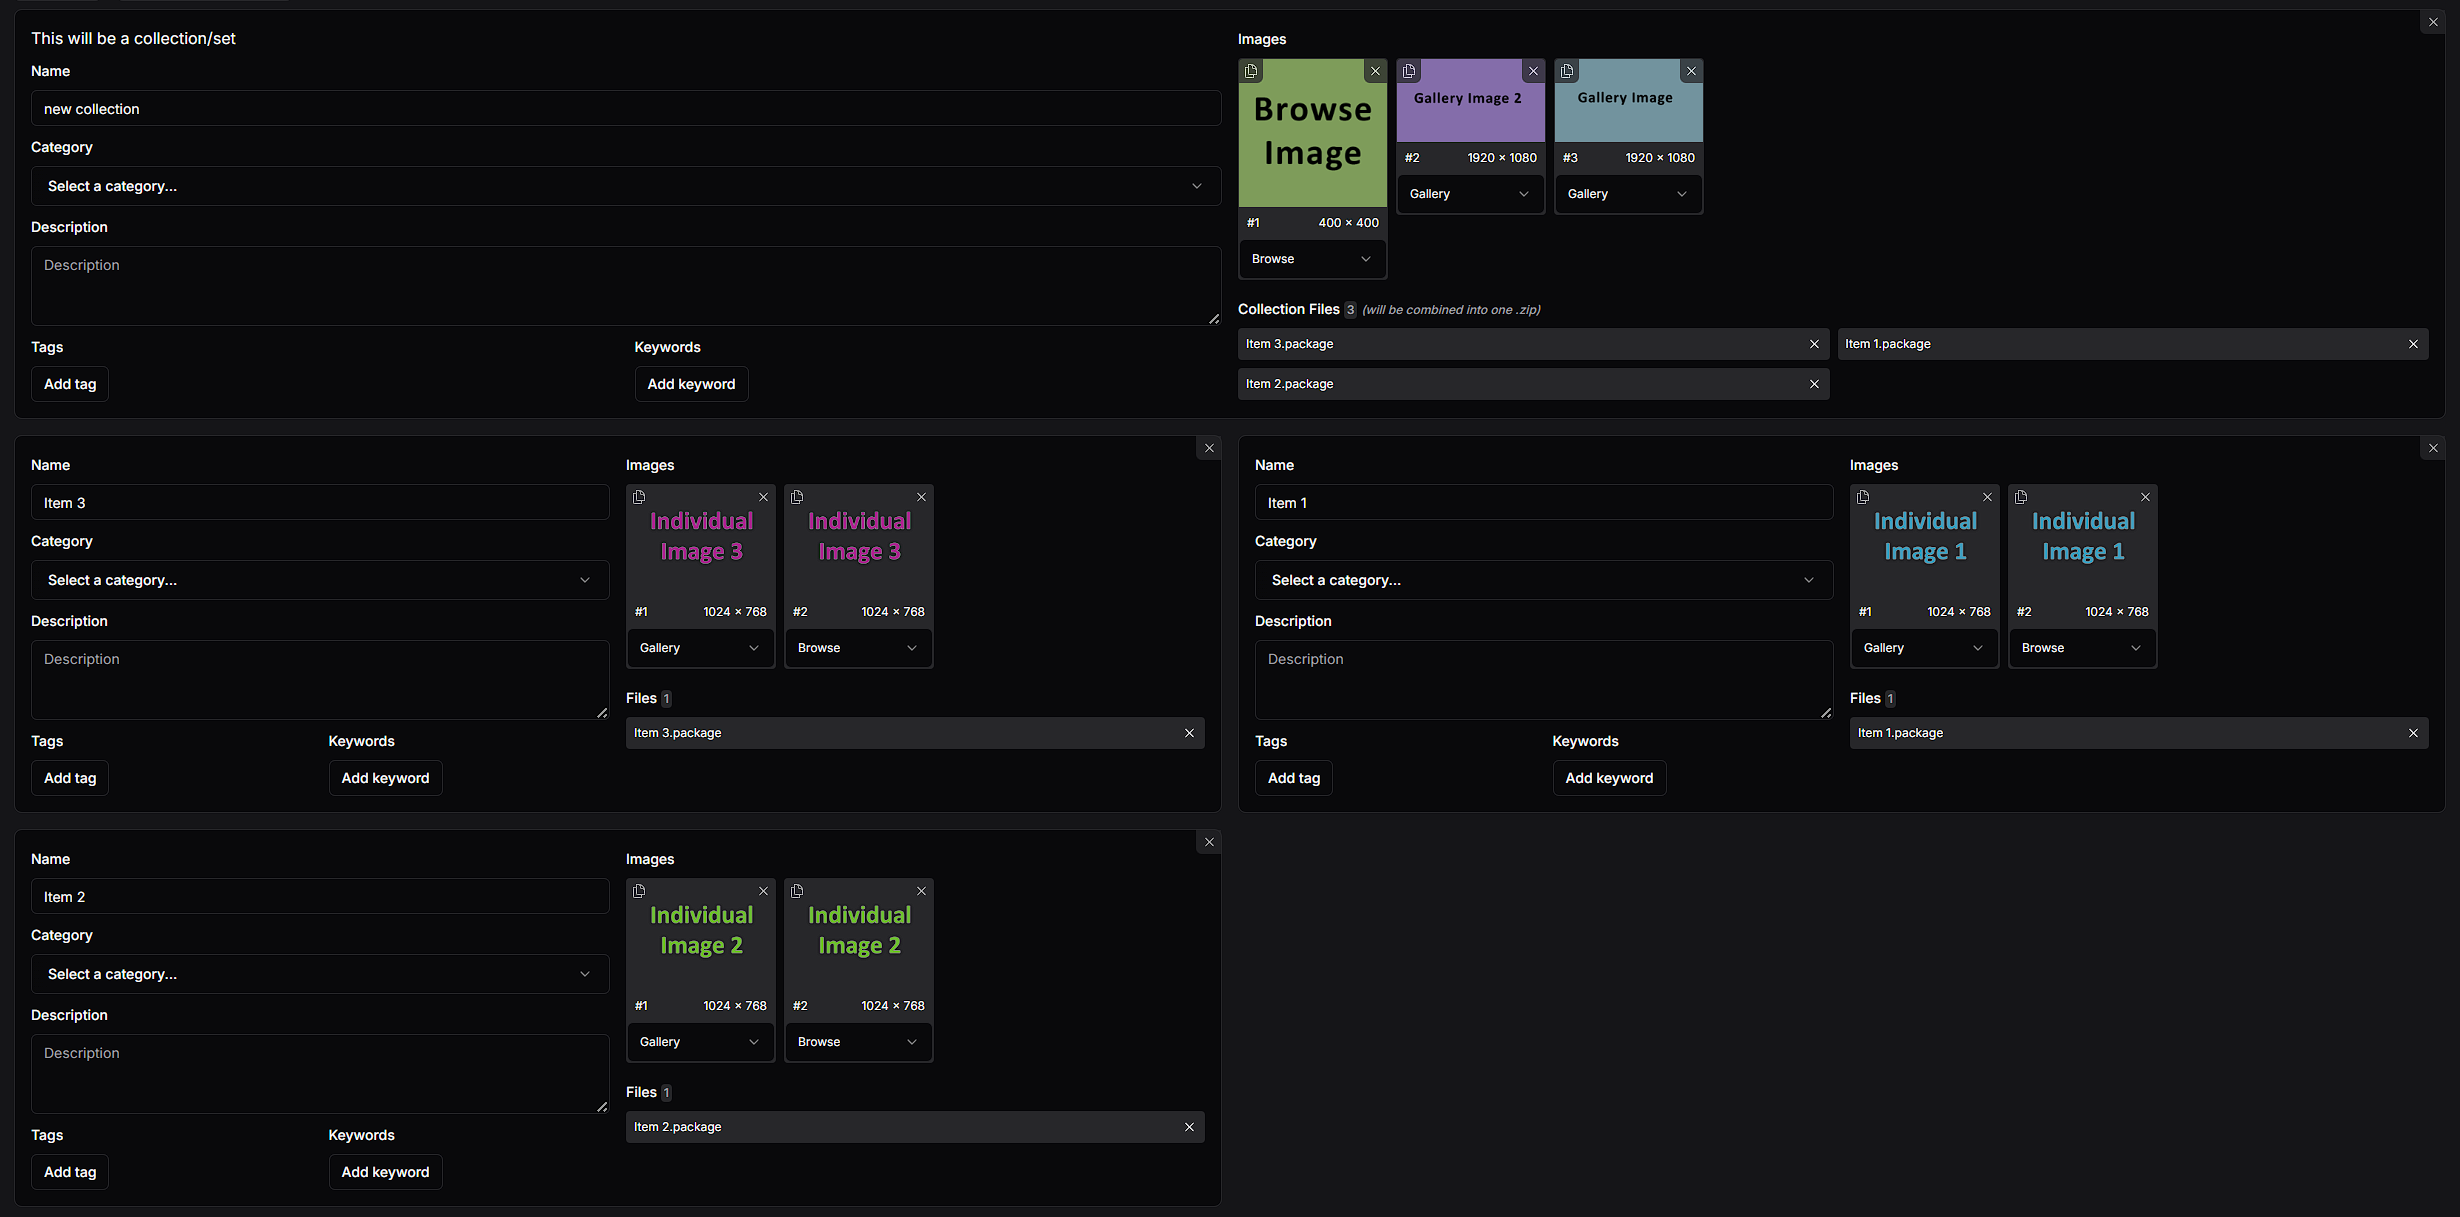Viewport: 2460px width, 1217px height.
Task: Delete Item 2.package from Item 2 Files
Action: 1189,1127
